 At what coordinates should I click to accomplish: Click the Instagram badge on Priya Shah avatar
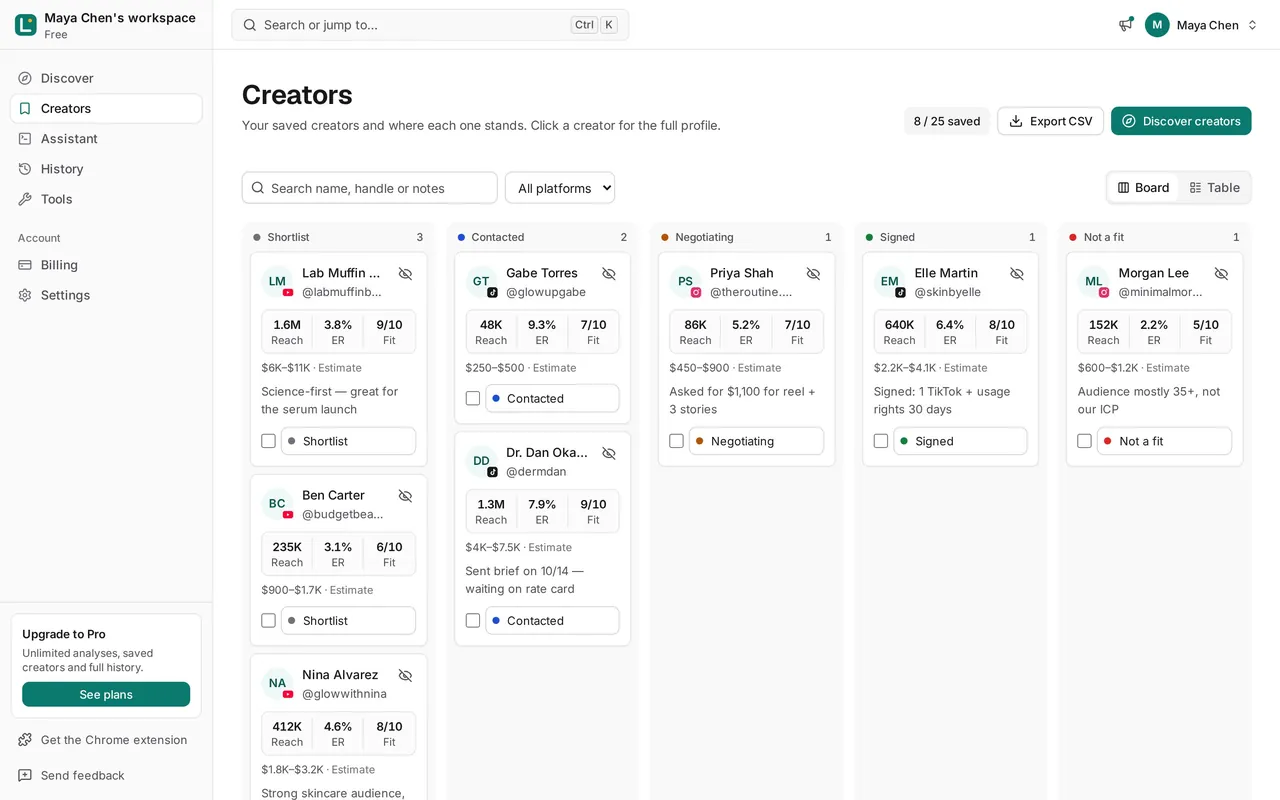696,293
